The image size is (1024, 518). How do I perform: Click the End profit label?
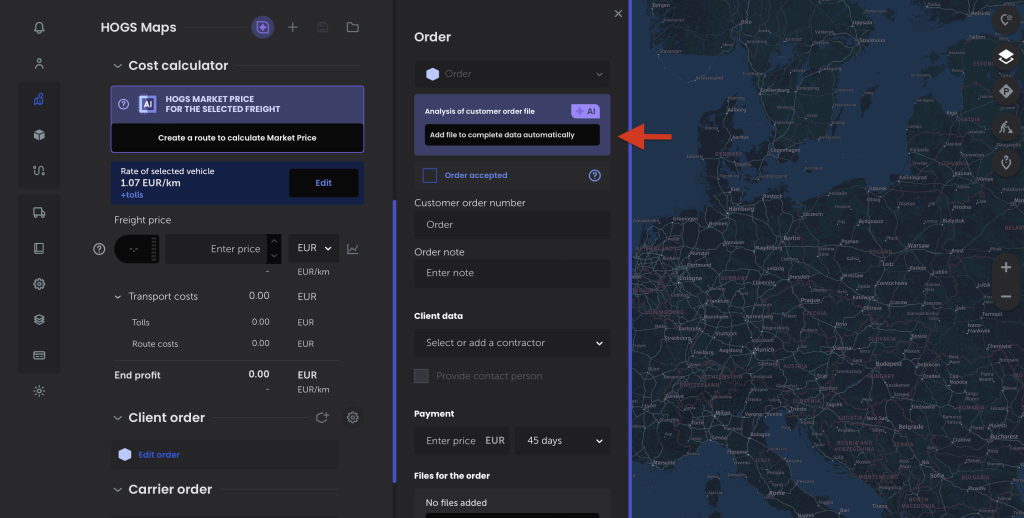click(137, 375)
